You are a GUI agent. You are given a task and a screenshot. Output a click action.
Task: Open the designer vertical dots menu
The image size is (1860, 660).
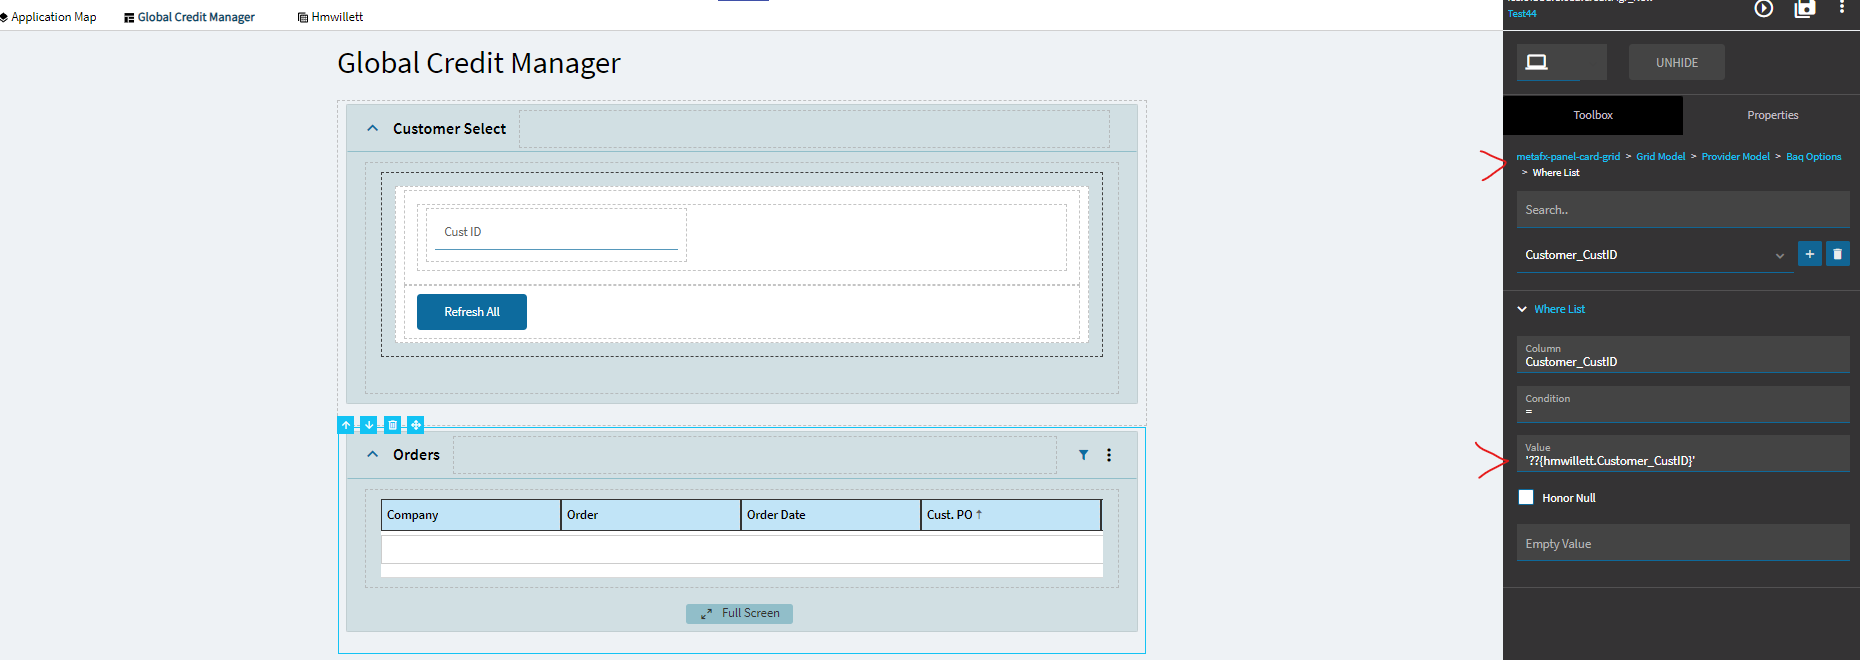[x=1842, y=7]
